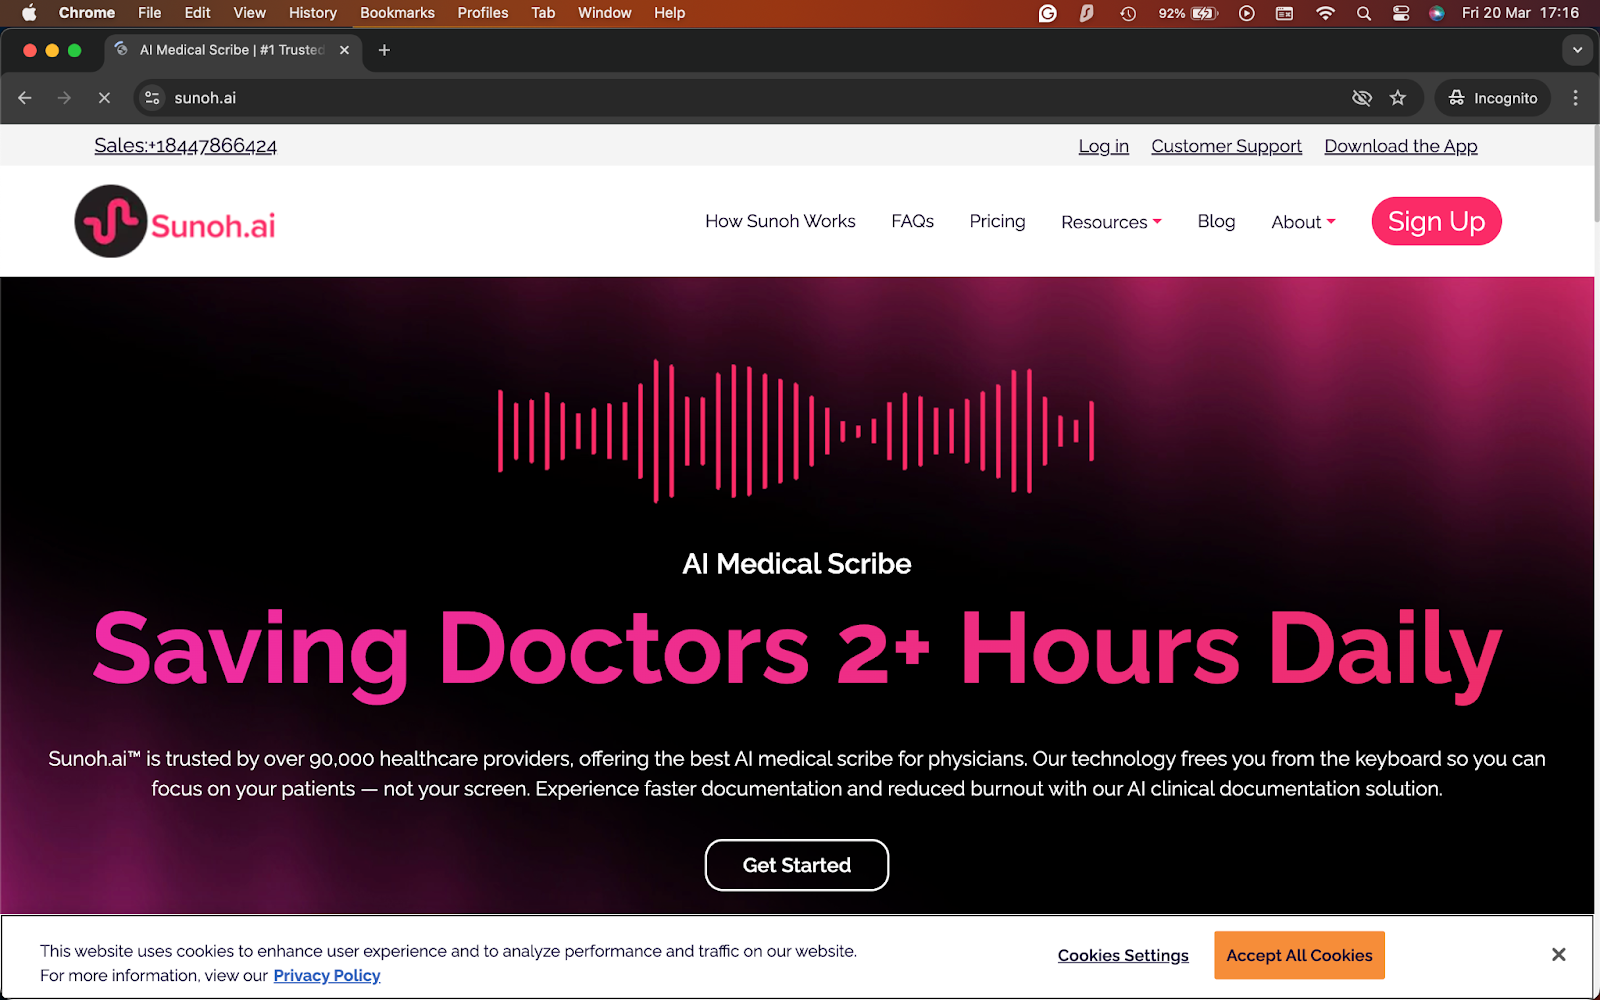The height and width of the screenshot is (1000, 1600).
Task: Click the Time Machine clock icon
Action: pyautogui.click(x=1128, y=13)
